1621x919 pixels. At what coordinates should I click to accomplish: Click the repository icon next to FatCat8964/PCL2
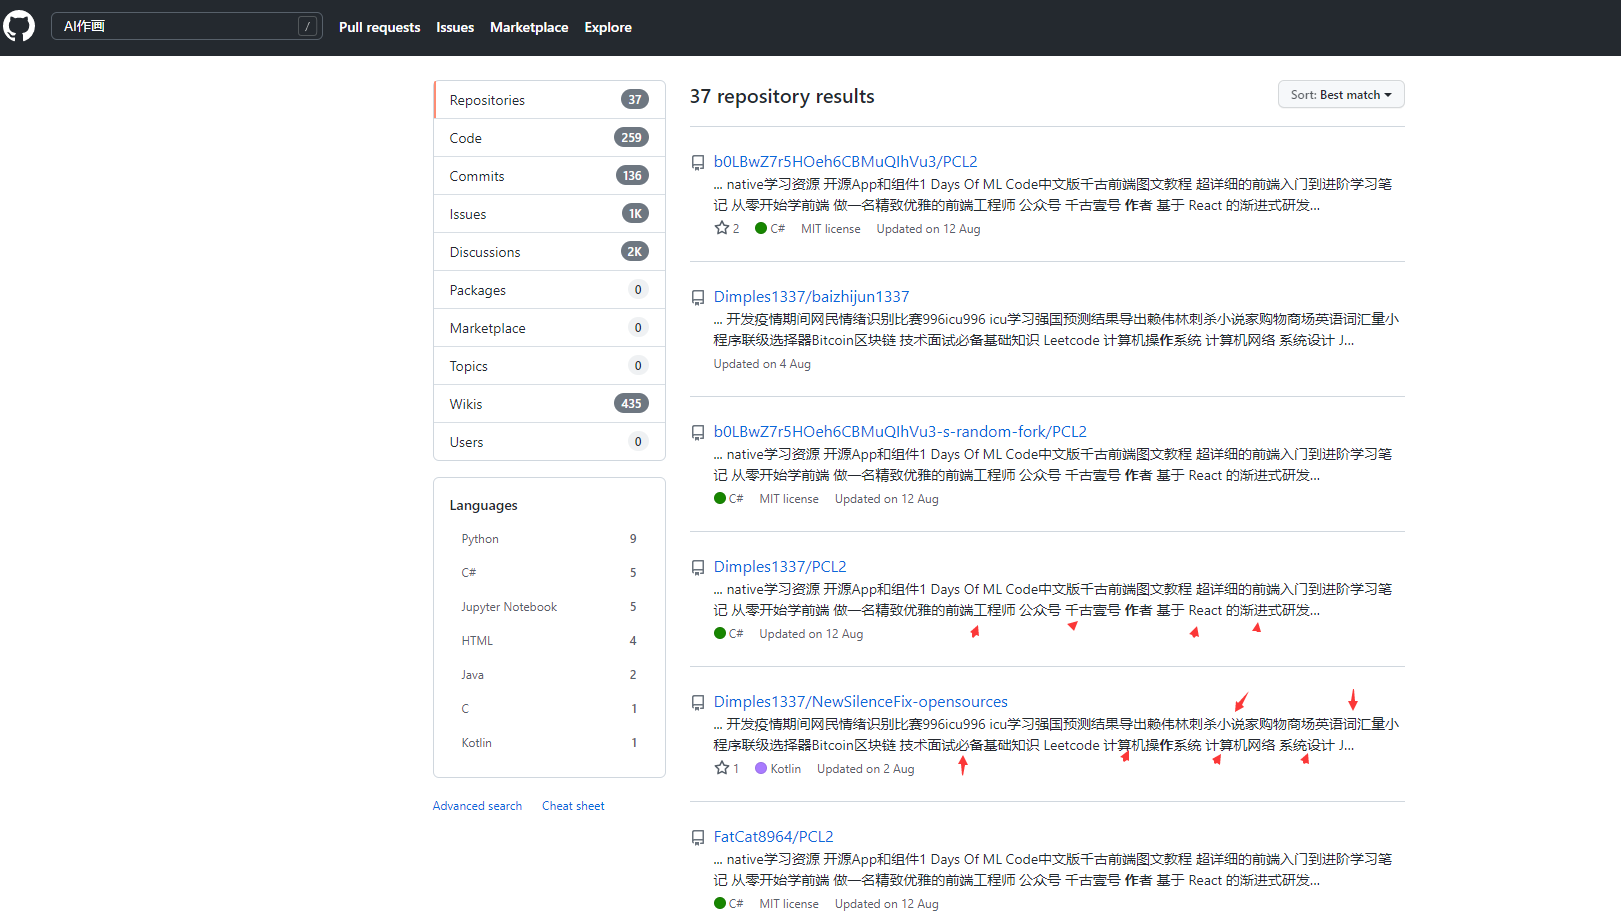pos(698,836)
